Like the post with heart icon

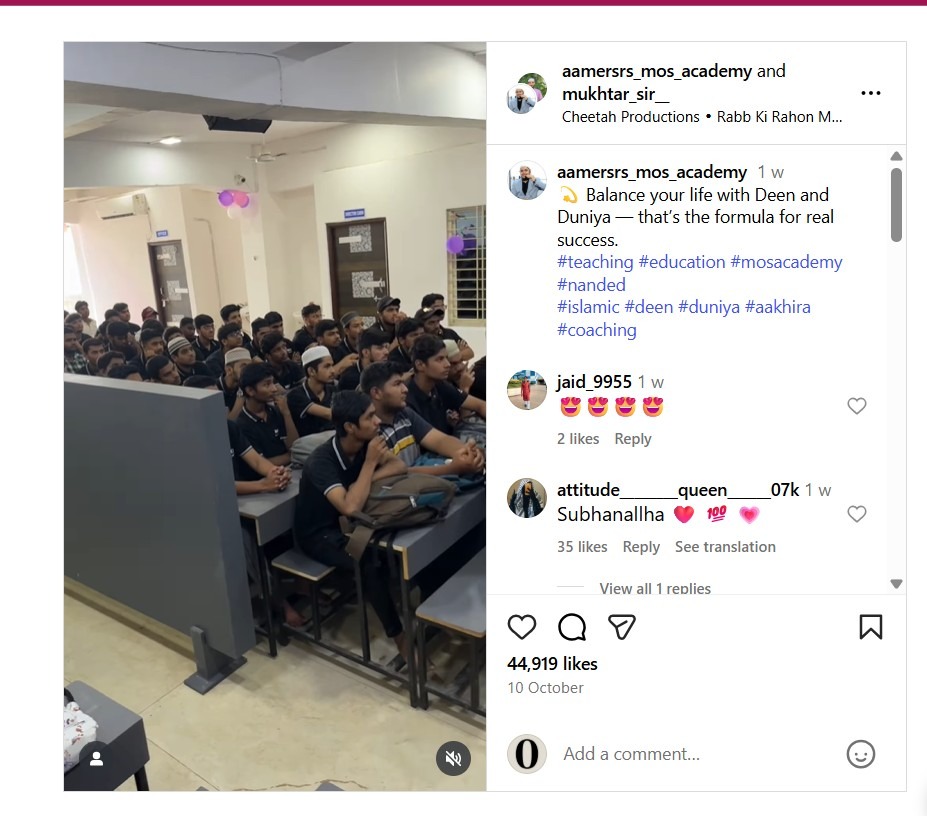[x=521, y=627]
